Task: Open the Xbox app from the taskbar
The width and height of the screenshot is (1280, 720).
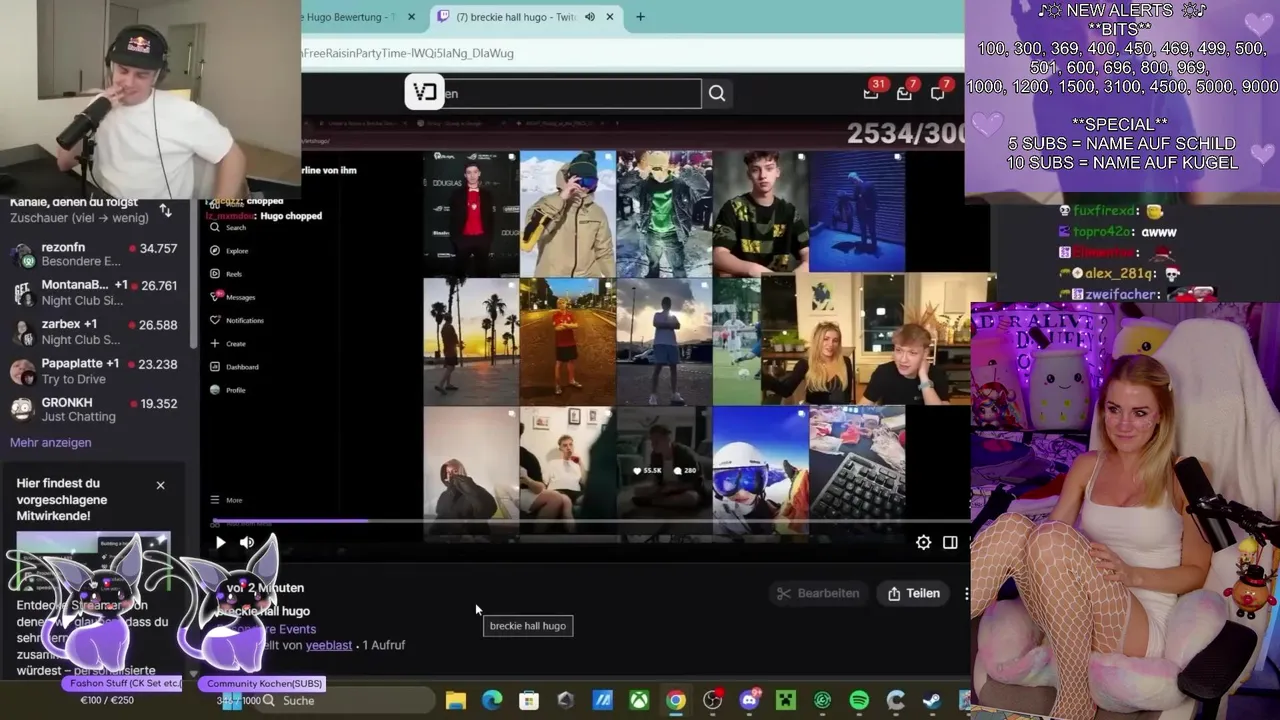Action: point(639,701)
